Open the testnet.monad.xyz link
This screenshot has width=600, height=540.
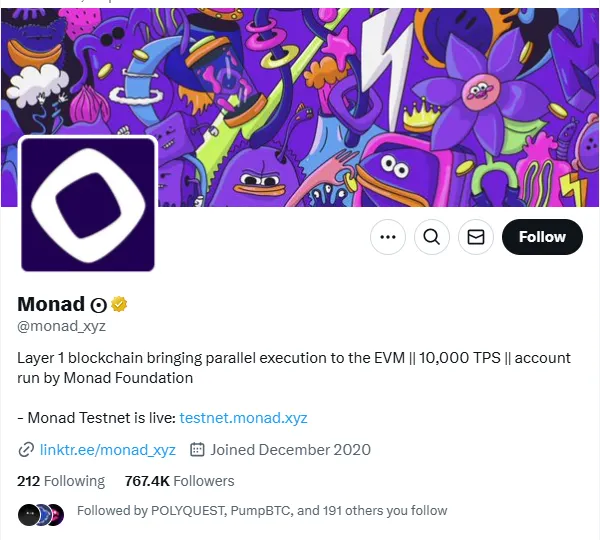[x=244, y=418]
